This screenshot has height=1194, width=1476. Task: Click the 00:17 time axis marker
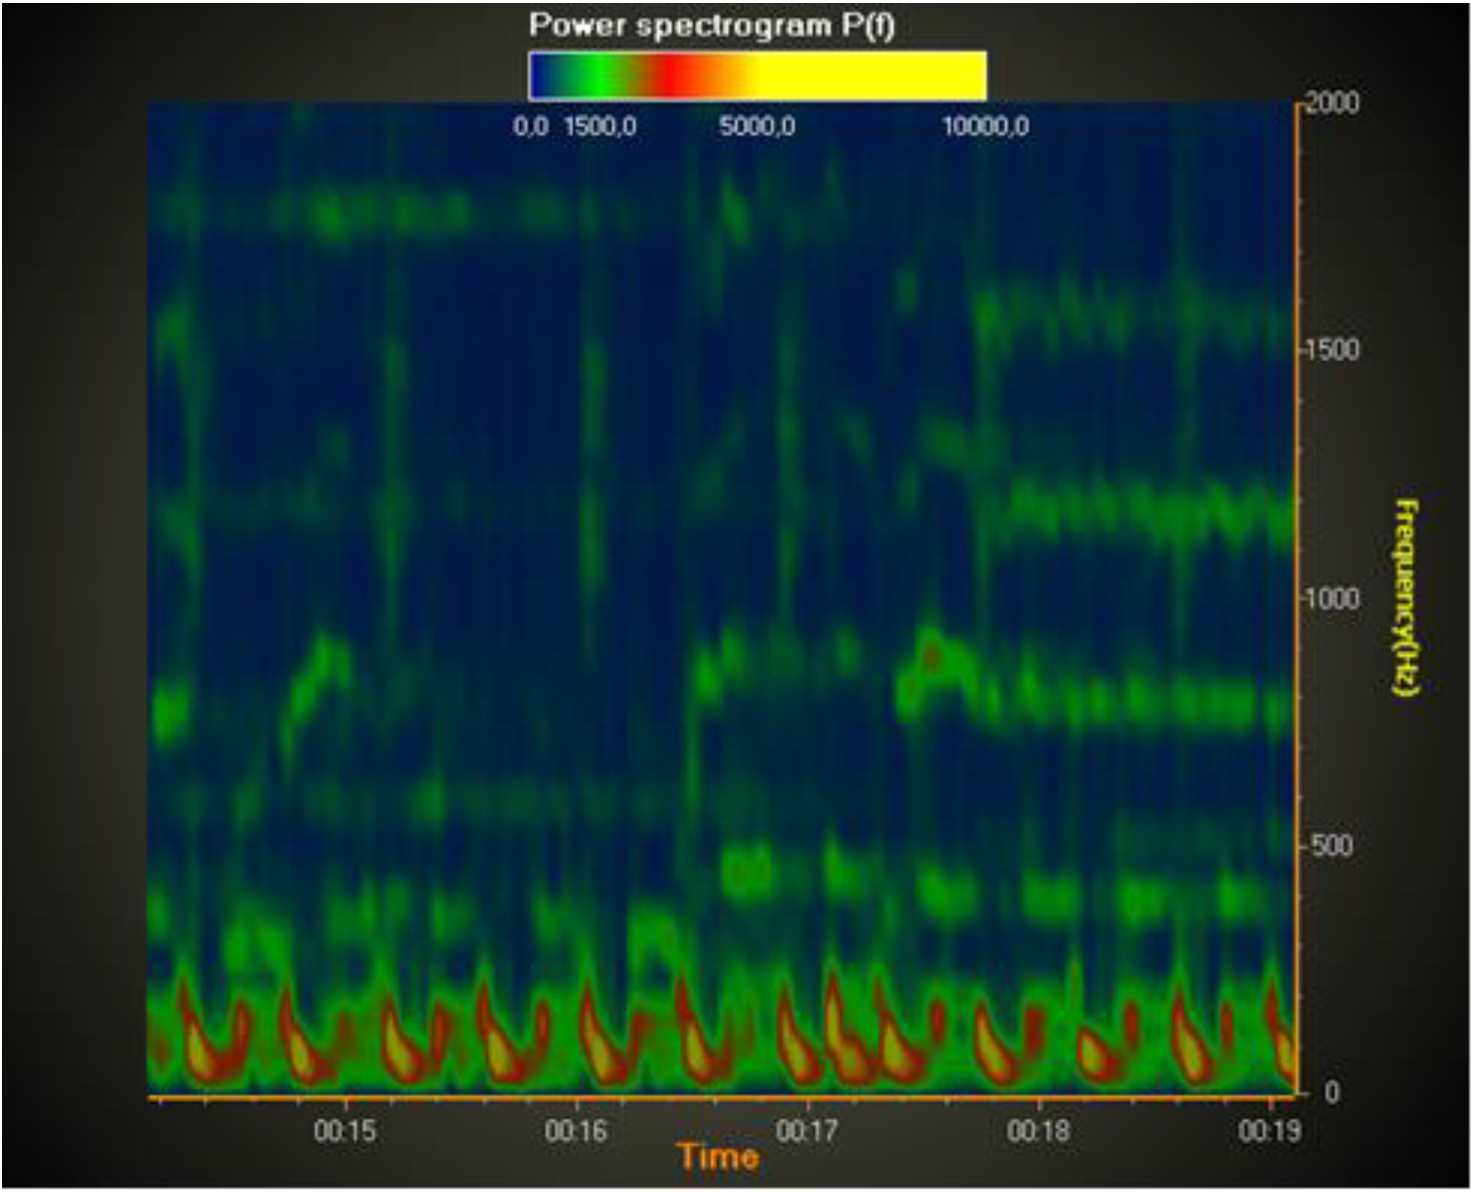pyautogui.click(x=807, y=1131)
